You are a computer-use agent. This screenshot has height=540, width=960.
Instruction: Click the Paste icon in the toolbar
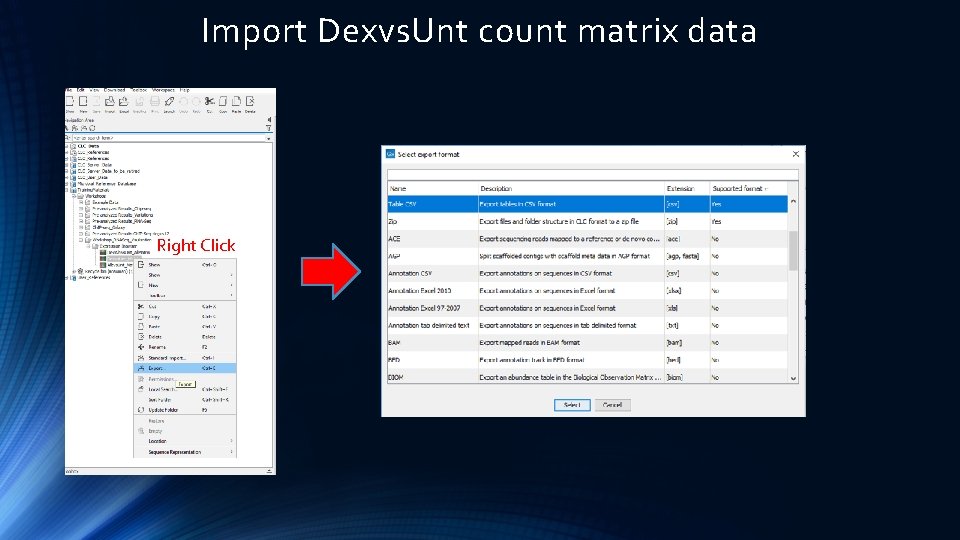[236, 101]
